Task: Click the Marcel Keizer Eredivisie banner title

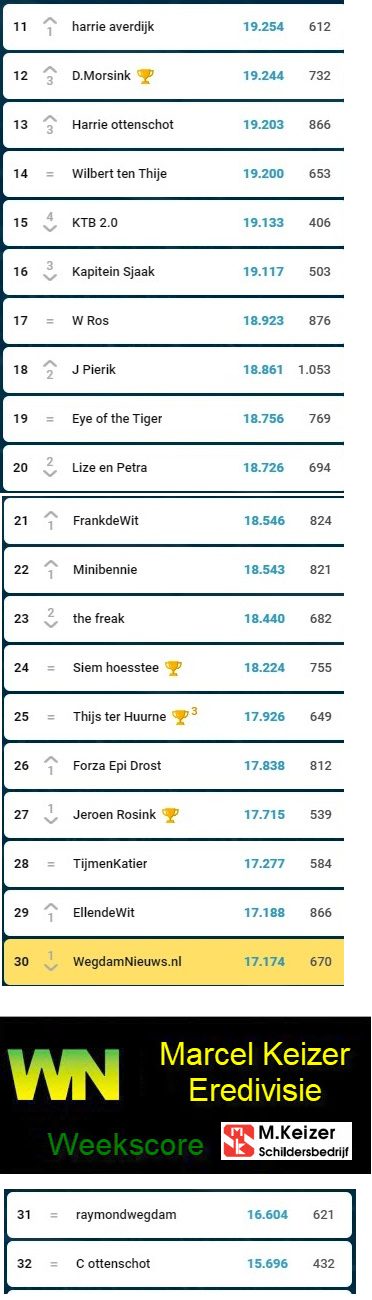Action: [x=254, y=1071]
